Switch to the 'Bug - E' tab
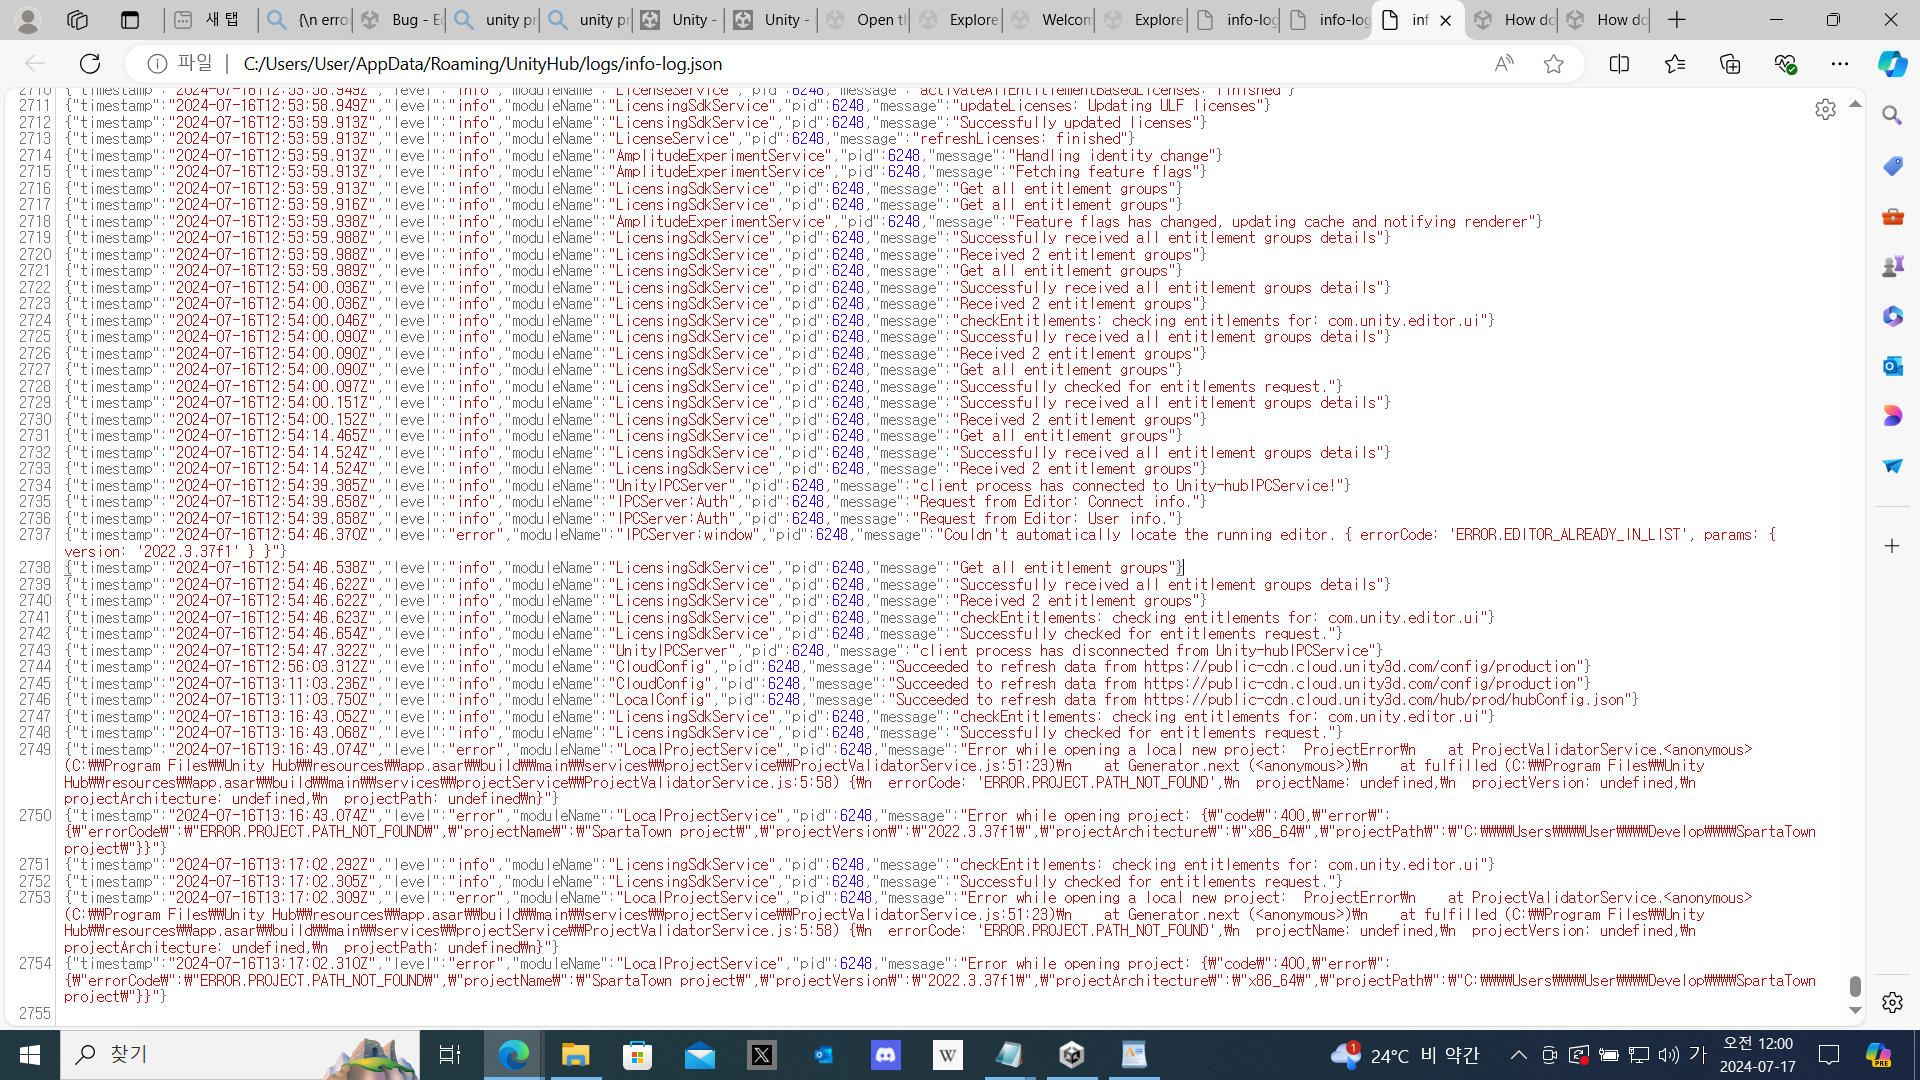This screenshot has height=1080, width=1920. click(400, 19)
